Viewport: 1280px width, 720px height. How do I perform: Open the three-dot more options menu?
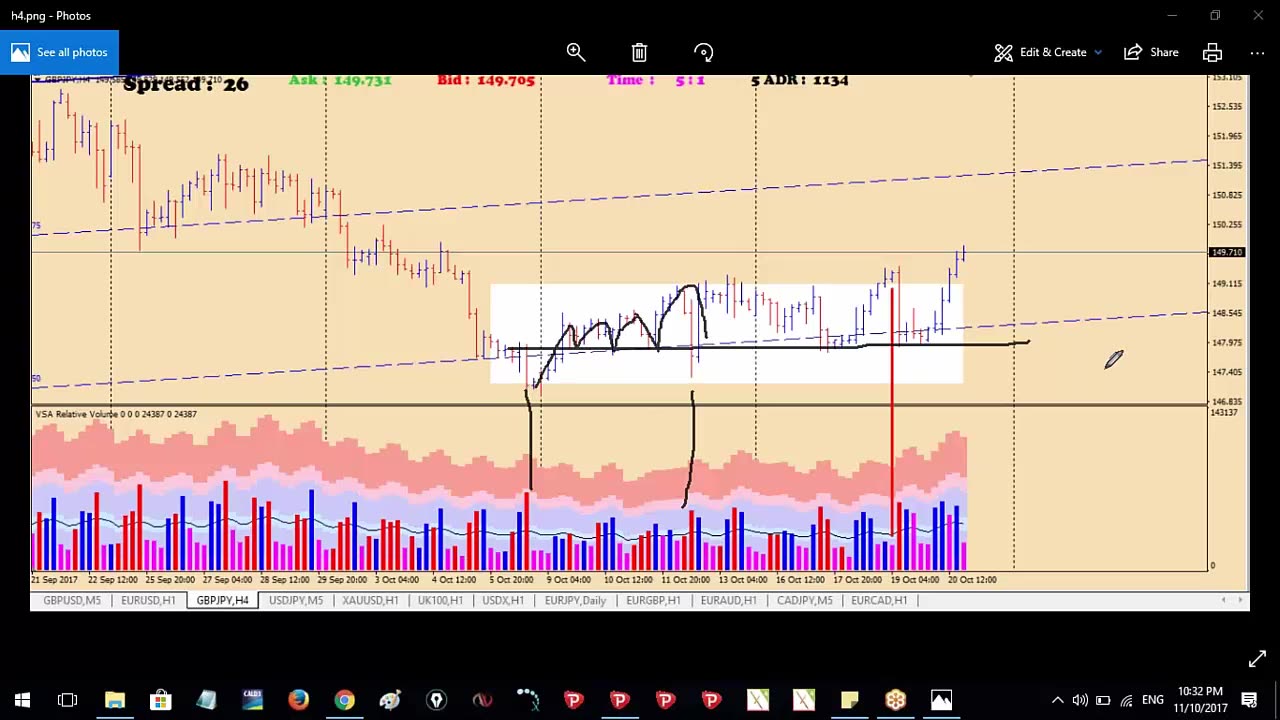1257,52
